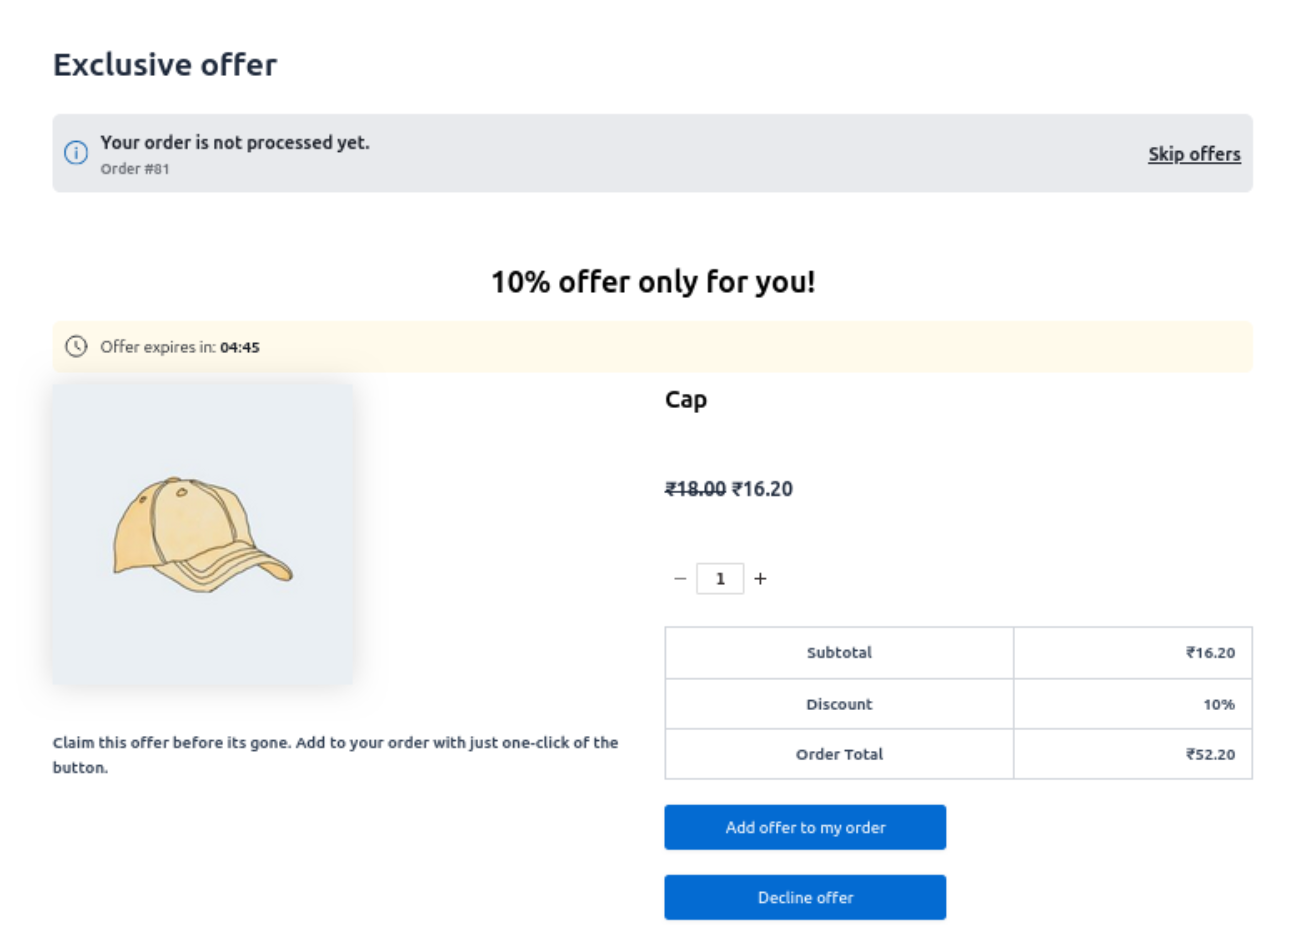The width and height of the screenshot is (1302, 947).
Task: Click the 'Exclusive offer' page heading
Action: tap(165, 65)
